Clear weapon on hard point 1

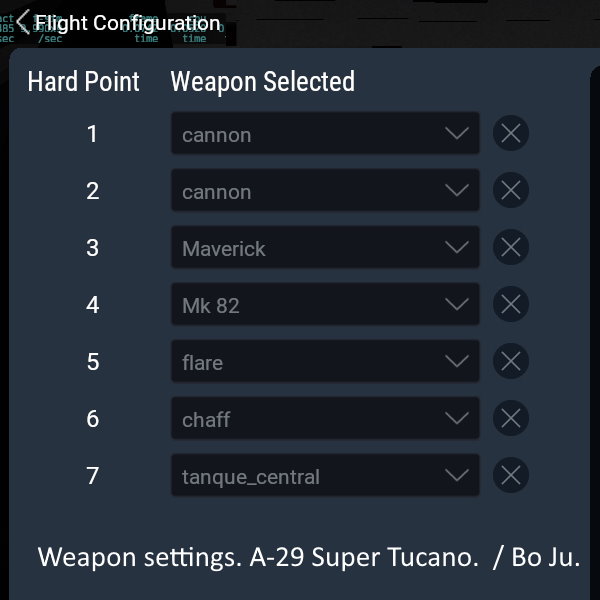click(x=511, y=134)
